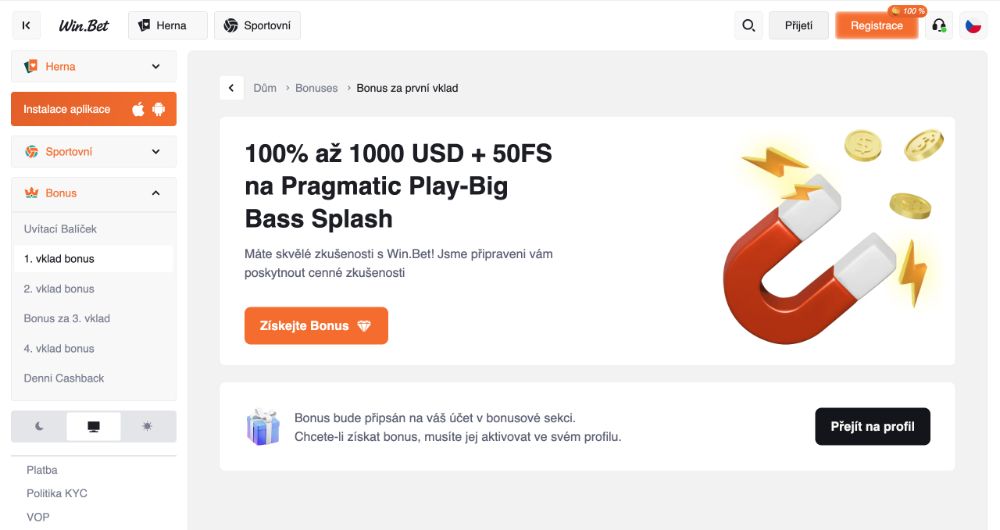Open the search magnifier icon
The image size is (1000, 530).
[x=748, y=26]
